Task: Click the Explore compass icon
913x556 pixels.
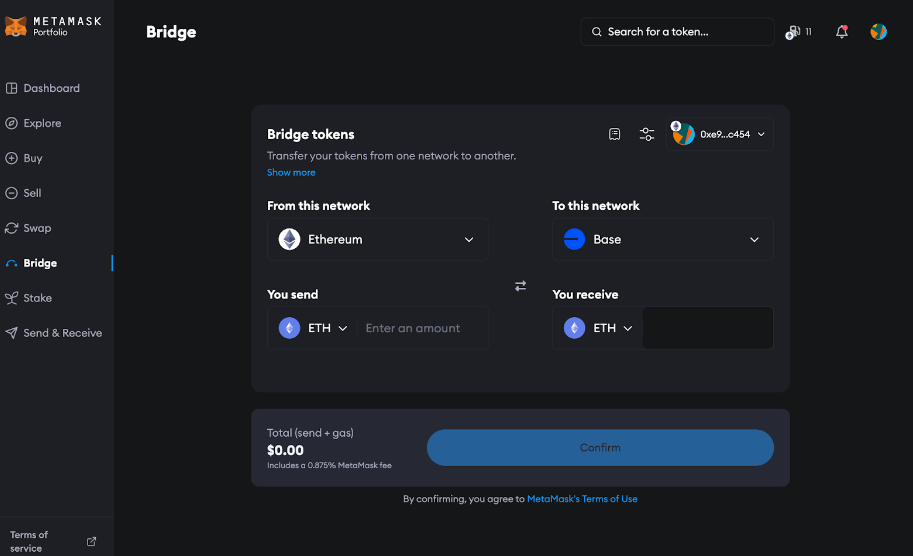Action: coord(11,123)
